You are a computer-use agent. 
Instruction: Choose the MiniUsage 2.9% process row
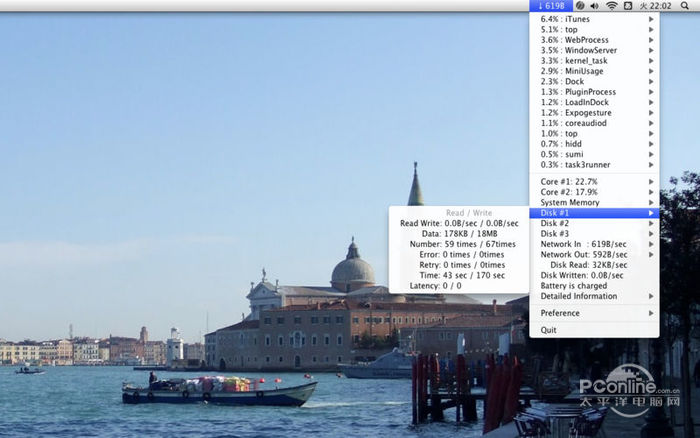pyautogui.click(x=594, y=71)
